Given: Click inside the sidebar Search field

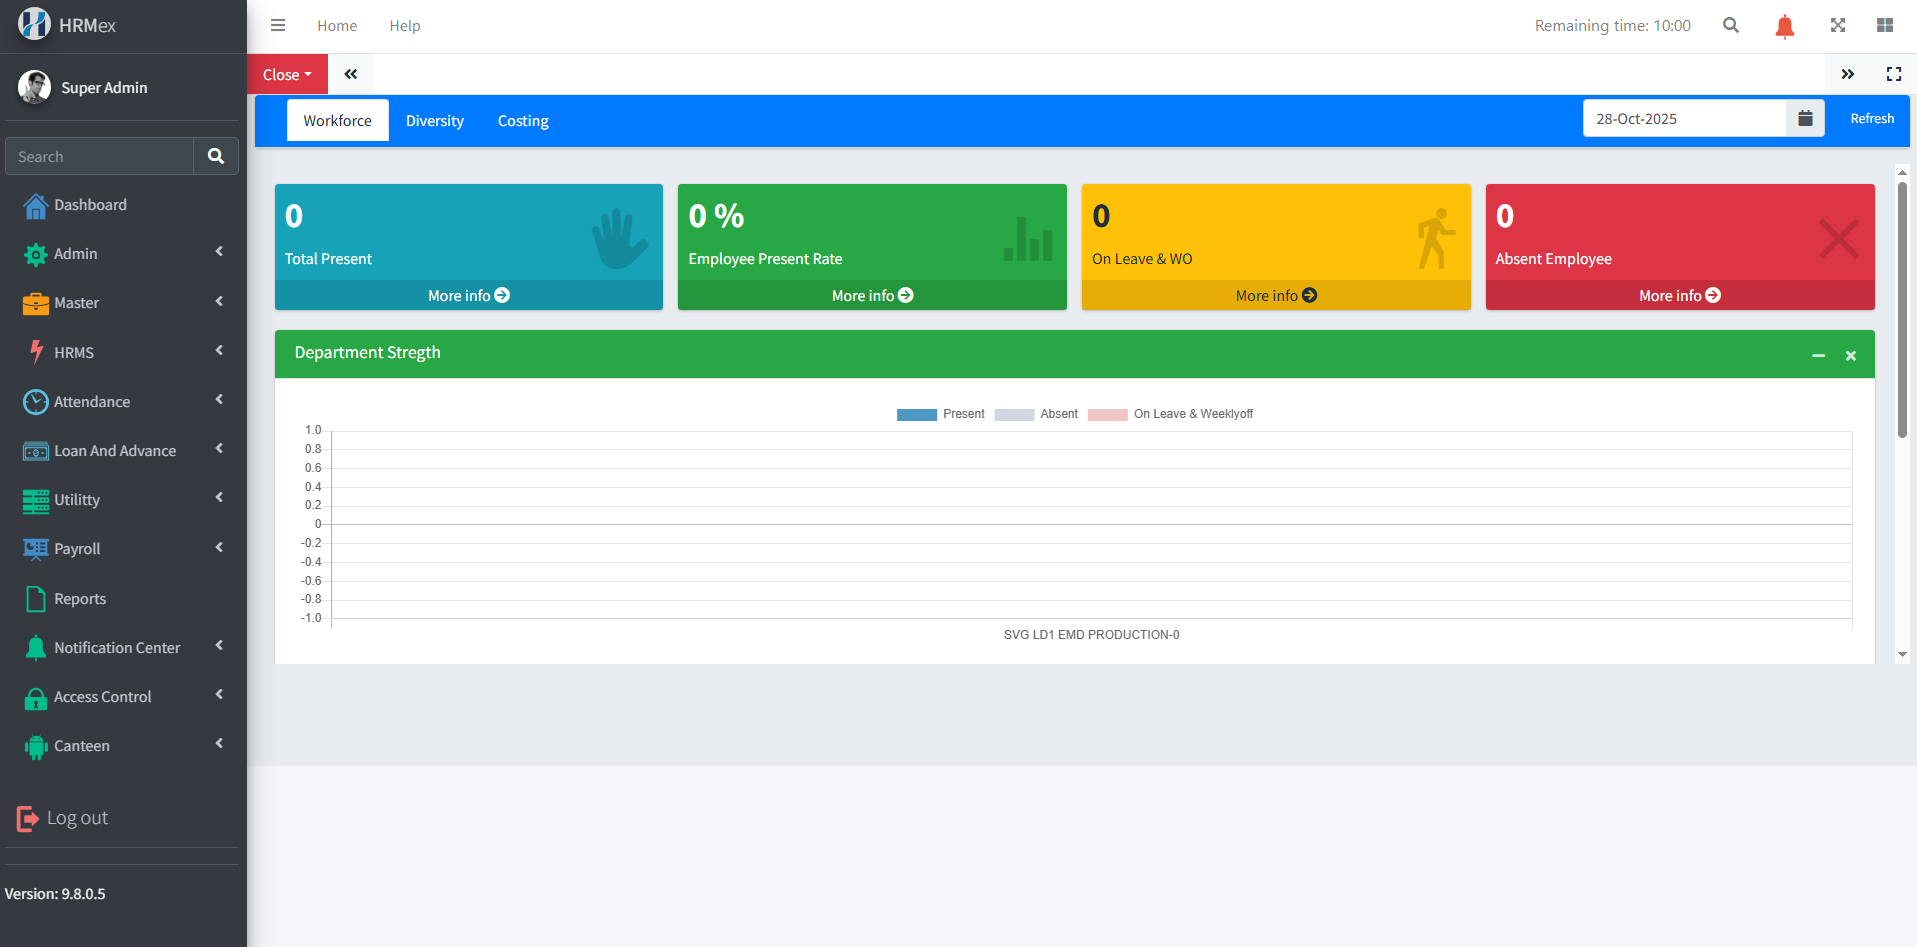Looking at the screenshot, I should (100, 156).
